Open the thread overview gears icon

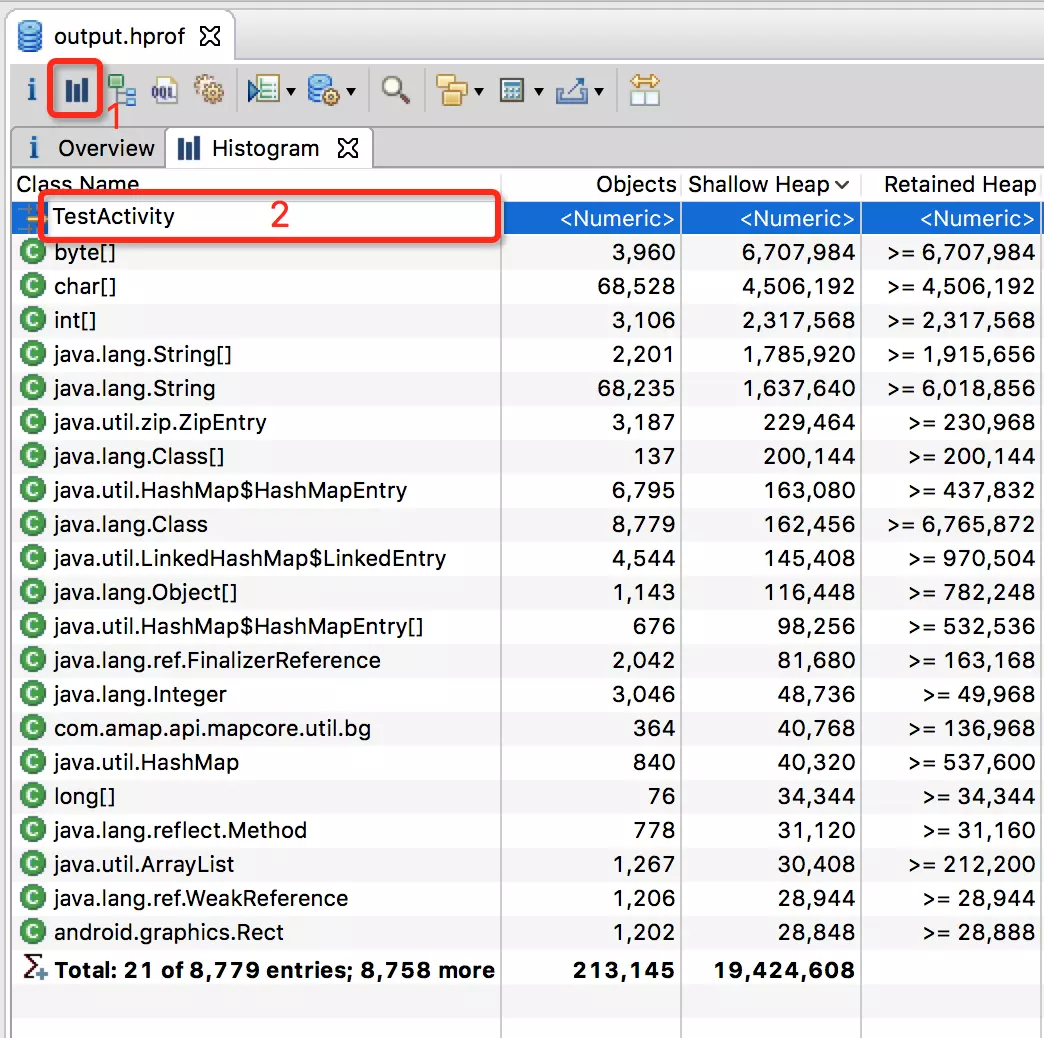pyautogui.click(x=209, y=89)
